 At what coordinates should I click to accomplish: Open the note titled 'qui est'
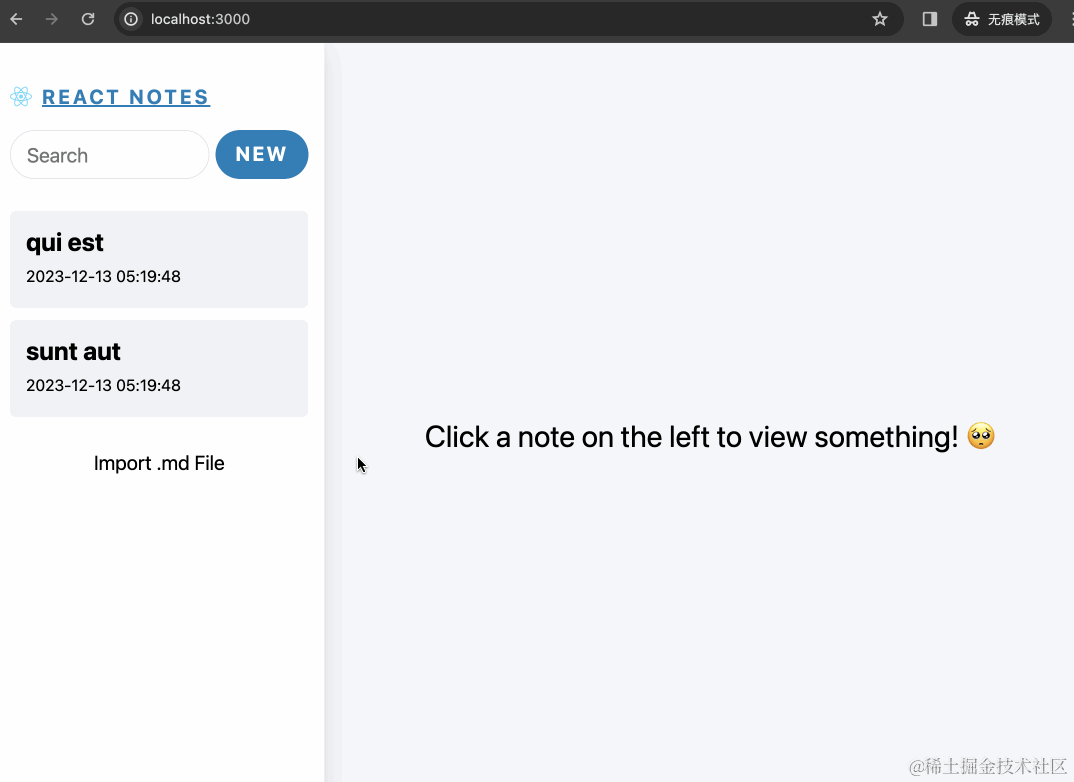(x=158, y=258)
